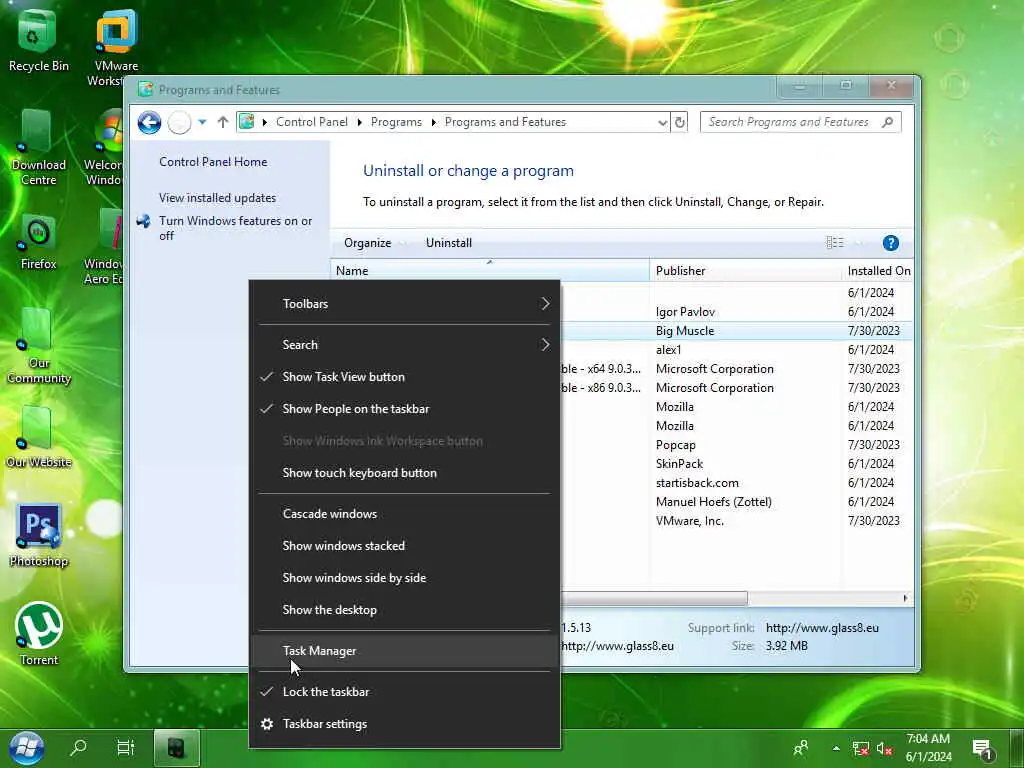Click the taskbar clock showing 7:04 AM
Screen dimensions: 1024x768
point(928,748)
